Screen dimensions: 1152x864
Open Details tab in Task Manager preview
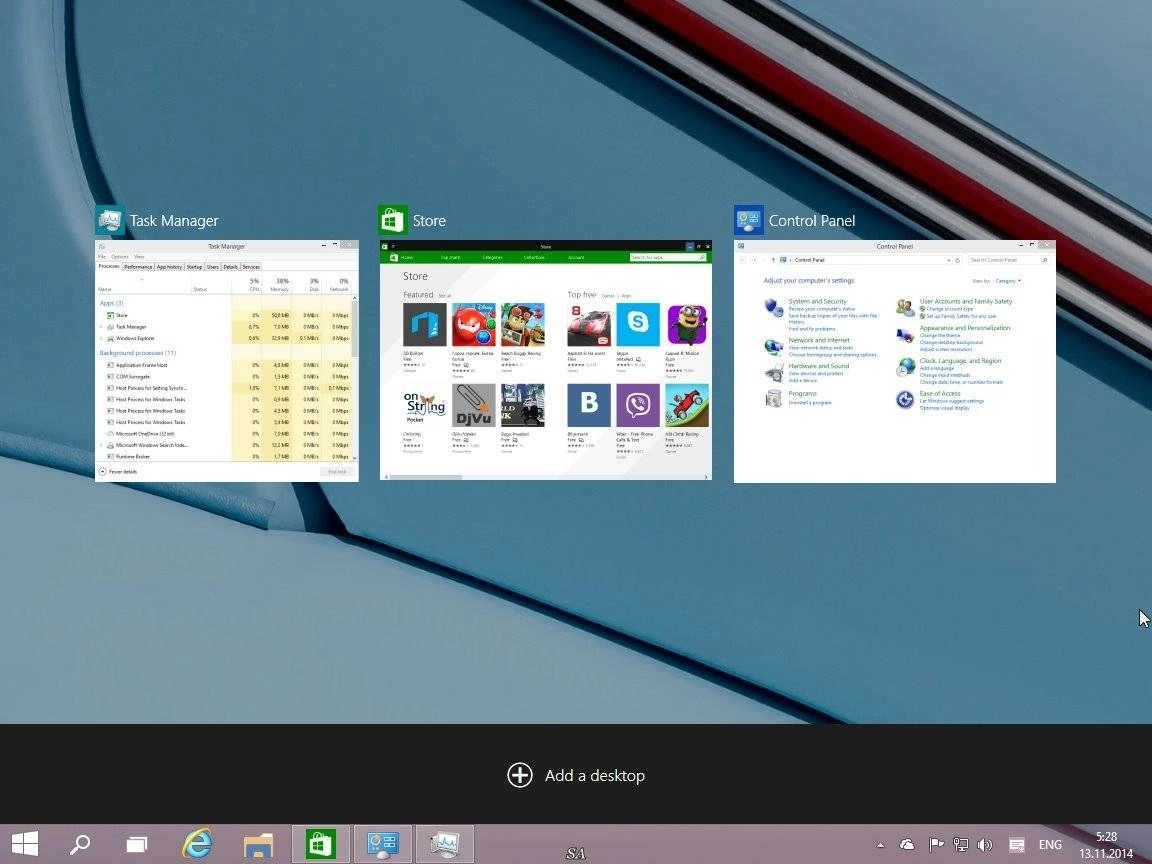(x=231, y=267)
